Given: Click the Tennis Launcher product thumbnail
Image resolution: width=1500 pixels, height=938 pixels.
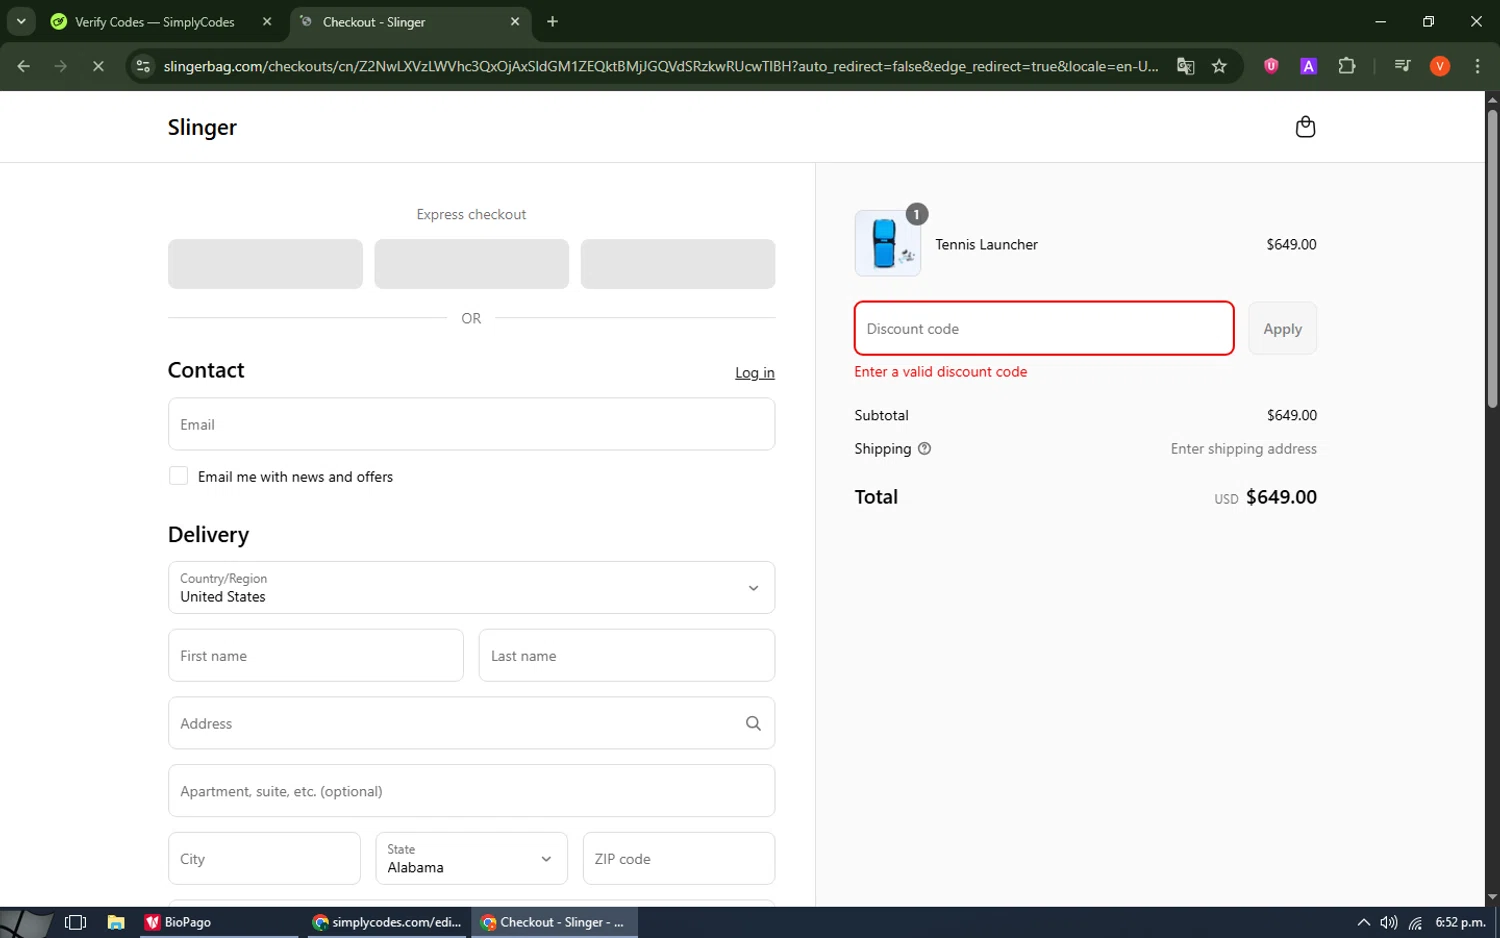Looking at the screenshot, I should [x=888, y=243].
